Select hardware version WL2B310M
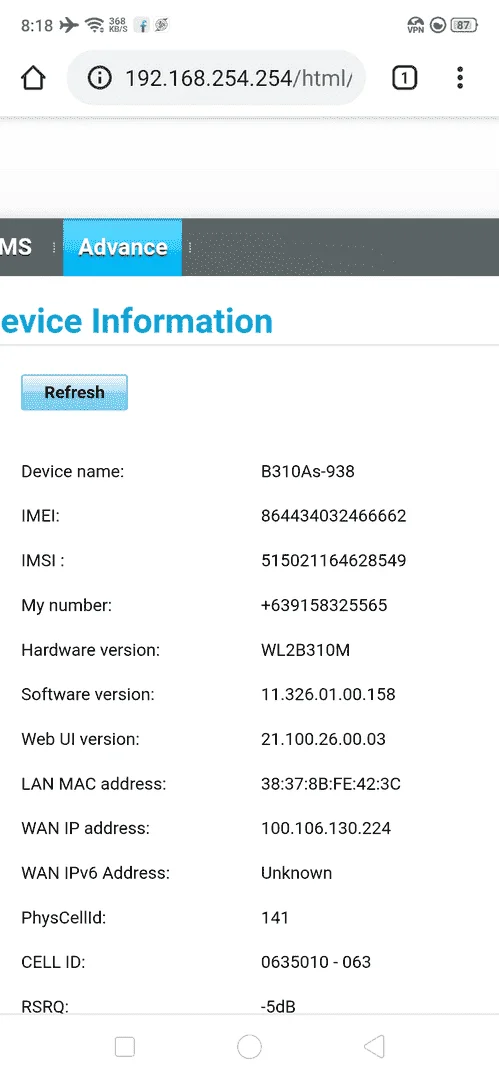This screenshot has height=1080, width=499. pyautogui.click(x=305, y=650)
